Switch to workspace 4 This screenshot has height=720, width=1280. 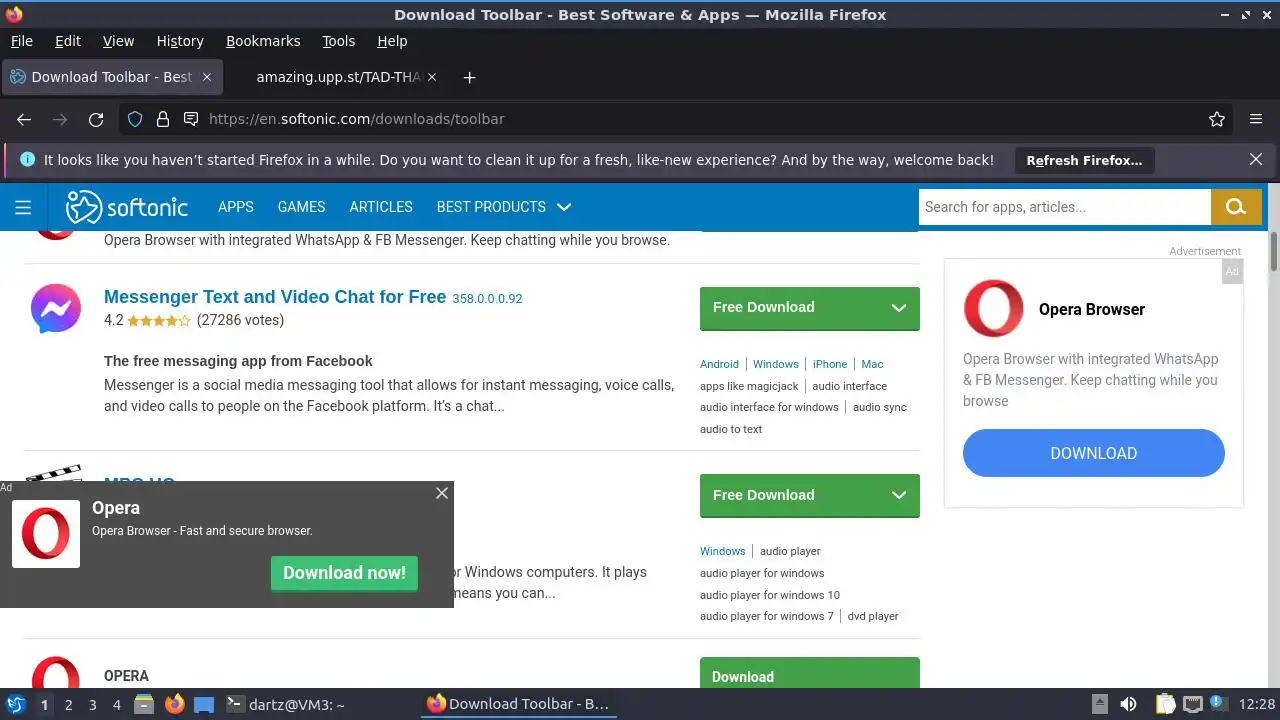pos(116,704)
